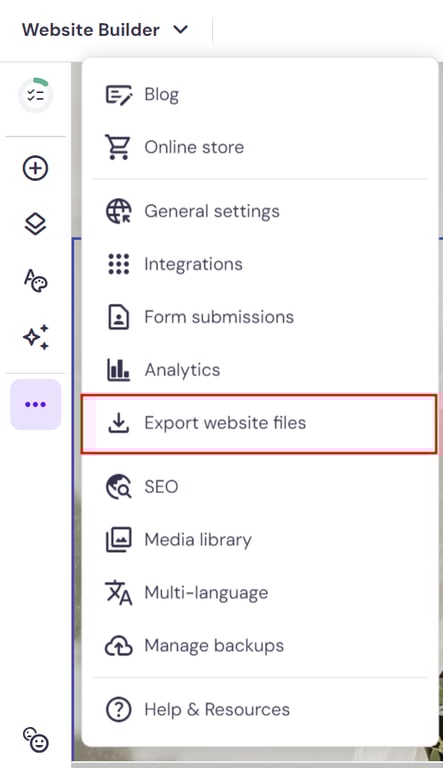Click the Online store cart icon
This screenshot has height=768, width=443.
[x=118, y=147]
